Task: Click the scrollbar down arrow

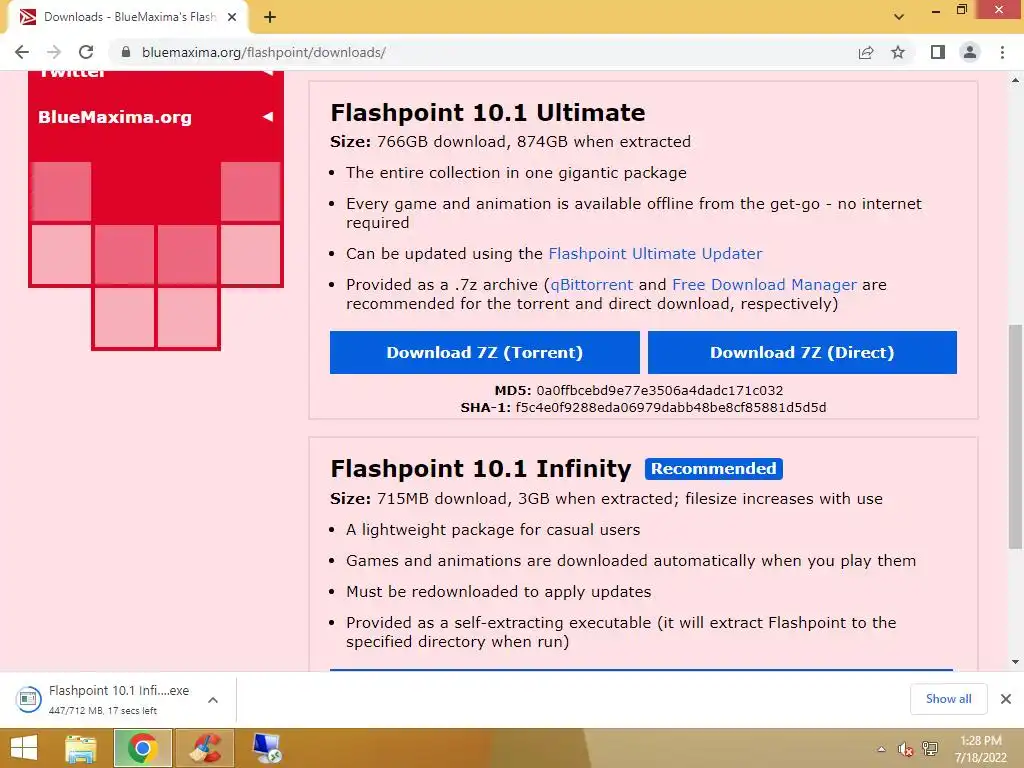Action: pos(1016,662)
